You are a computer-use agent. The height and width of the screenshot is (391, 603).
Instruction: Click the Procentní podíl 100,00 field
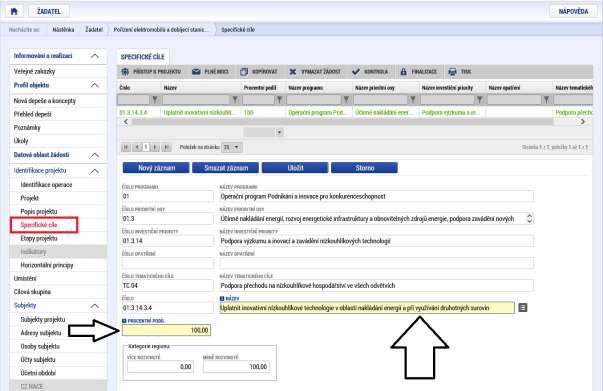click(x=167, y=330)
